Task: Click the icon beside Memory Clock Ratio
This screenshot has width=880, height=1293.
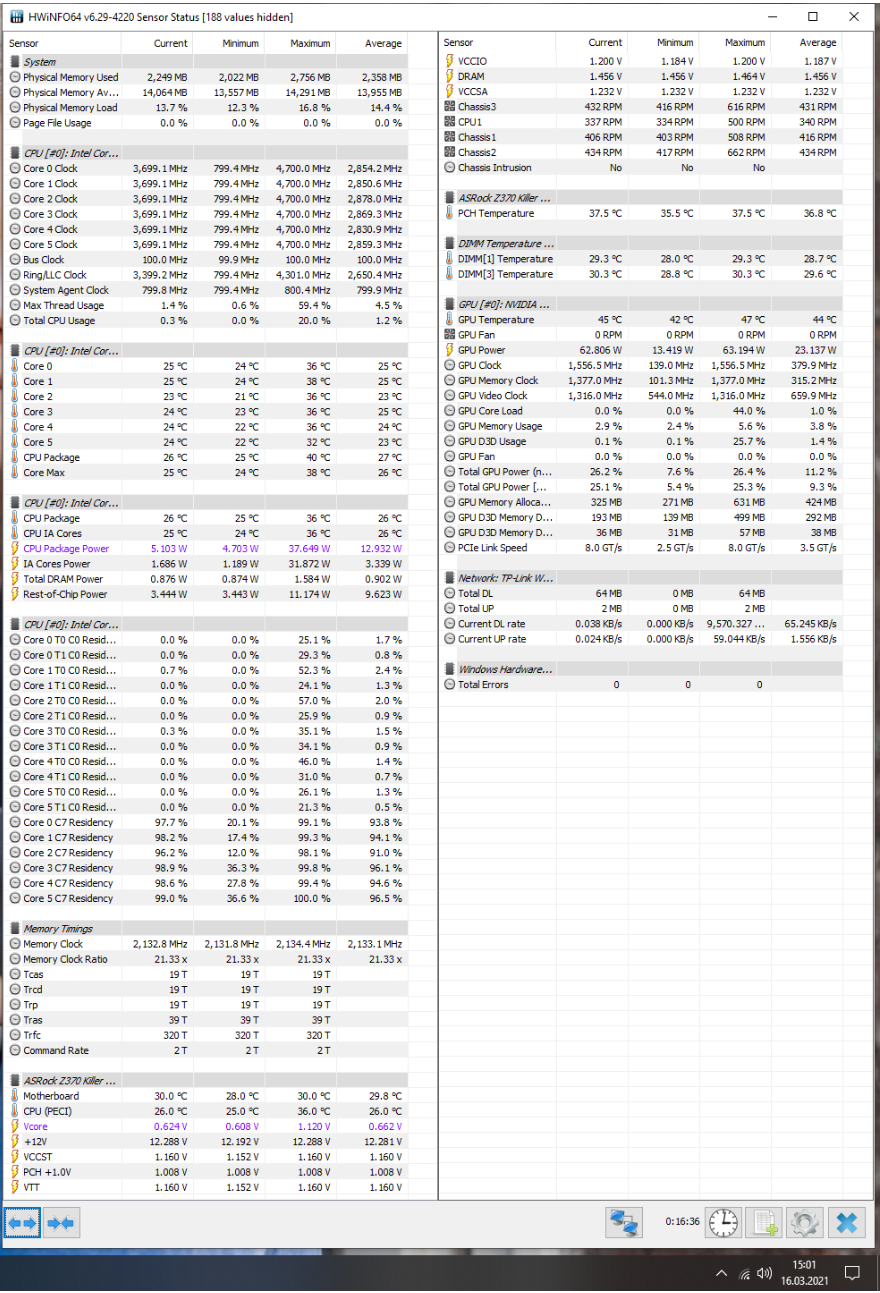Action: point(15,959)
